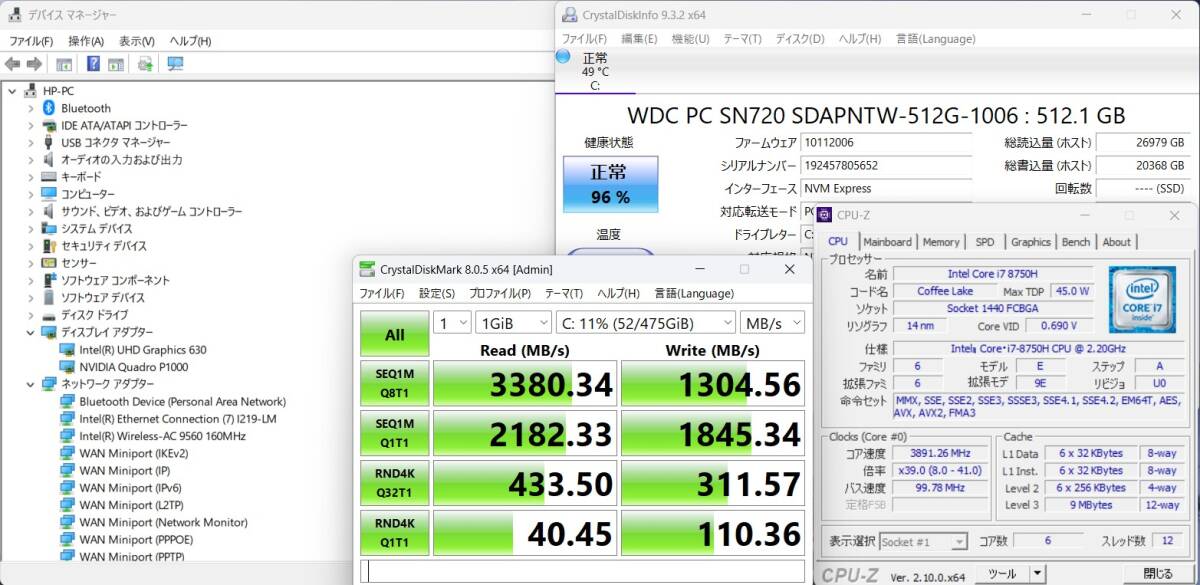Open the test count dropdown showing 1
This screenshot has width=1200, height=585.
click(x=452, y=322)
